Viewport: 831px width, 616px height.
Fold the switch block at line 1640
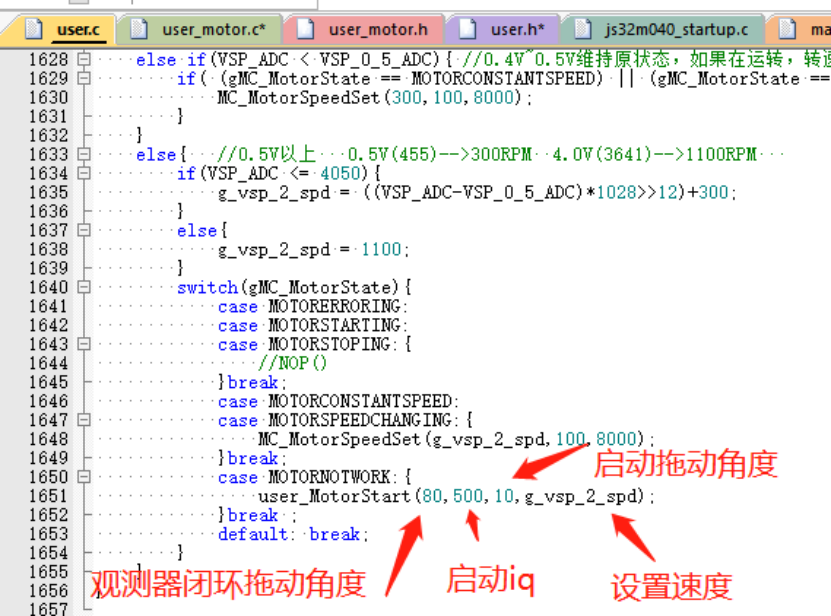[x=83, y=288]
